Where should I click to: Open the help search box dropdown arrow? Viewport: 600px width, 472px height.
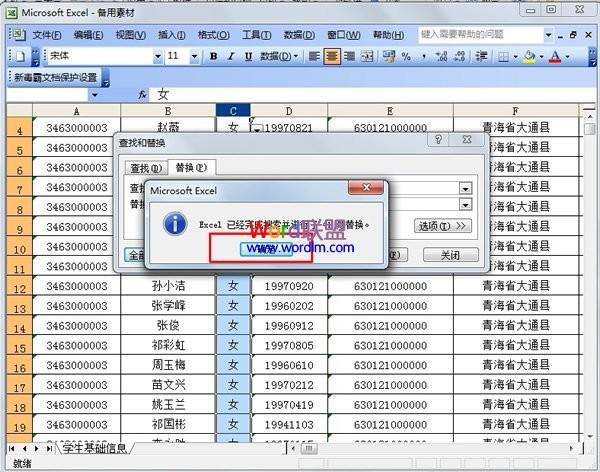click(x=548, y=35)
